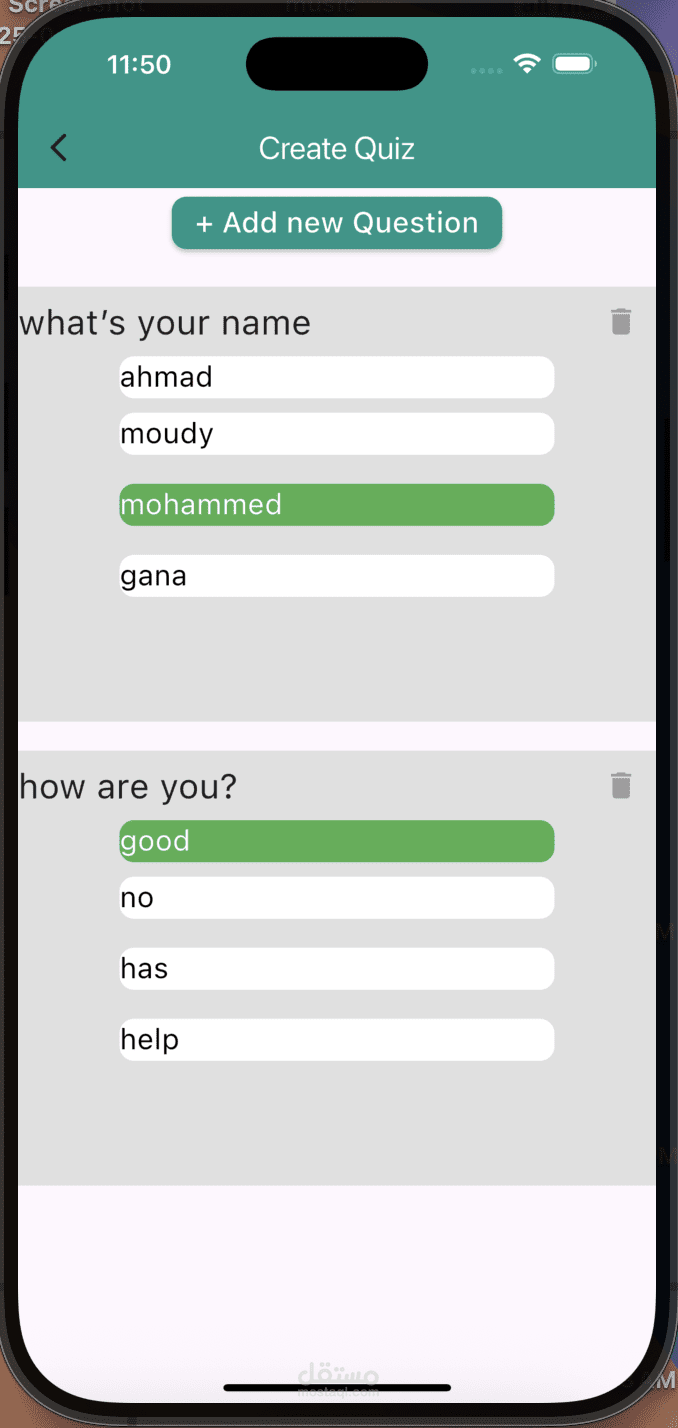Tap the Wi-Fi status icon
This screenshot has width=678, height=1428.
[526, 65]
